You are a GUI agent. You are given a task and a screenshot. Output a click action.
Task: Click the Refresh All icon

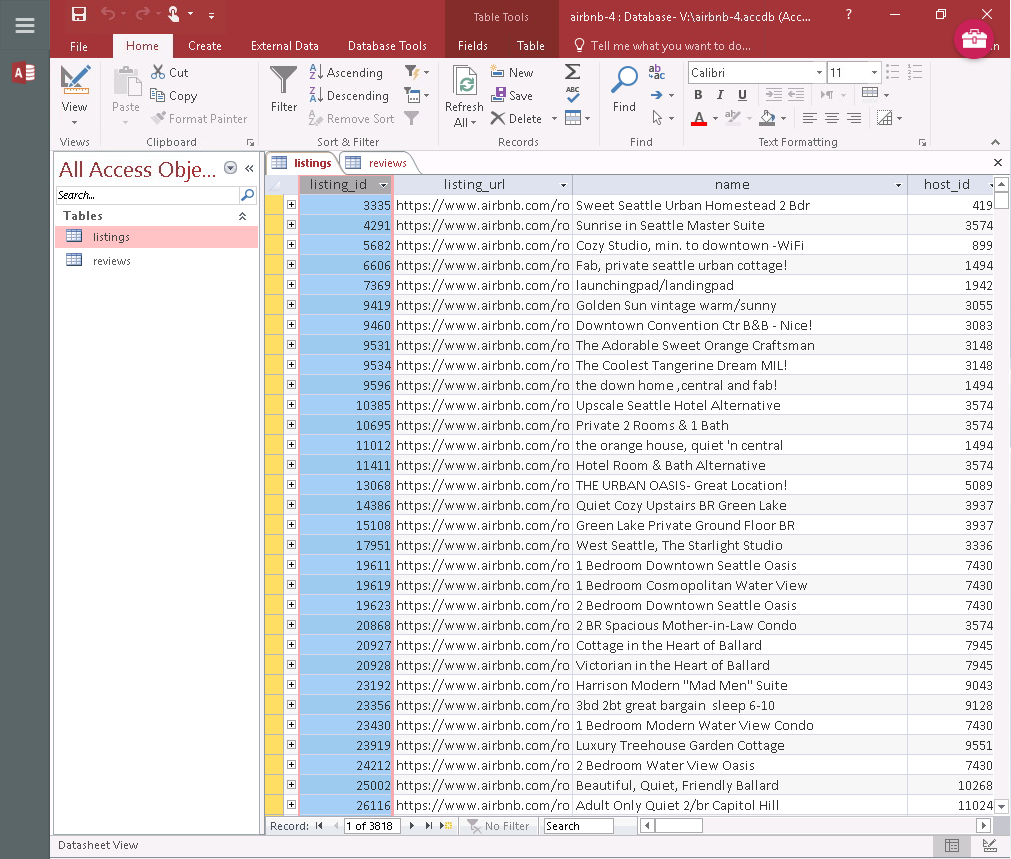click(x=464, y=82)
